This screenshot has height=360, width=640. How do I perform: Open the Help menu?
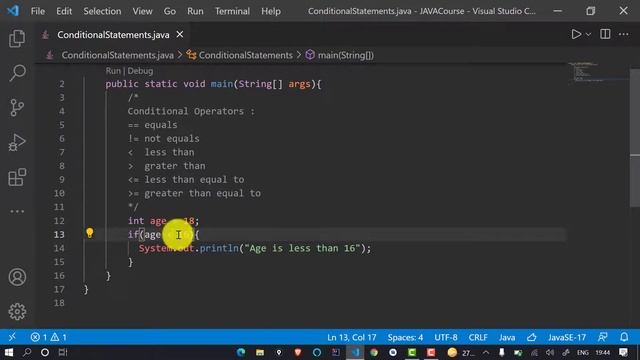[x=271, y=11]
